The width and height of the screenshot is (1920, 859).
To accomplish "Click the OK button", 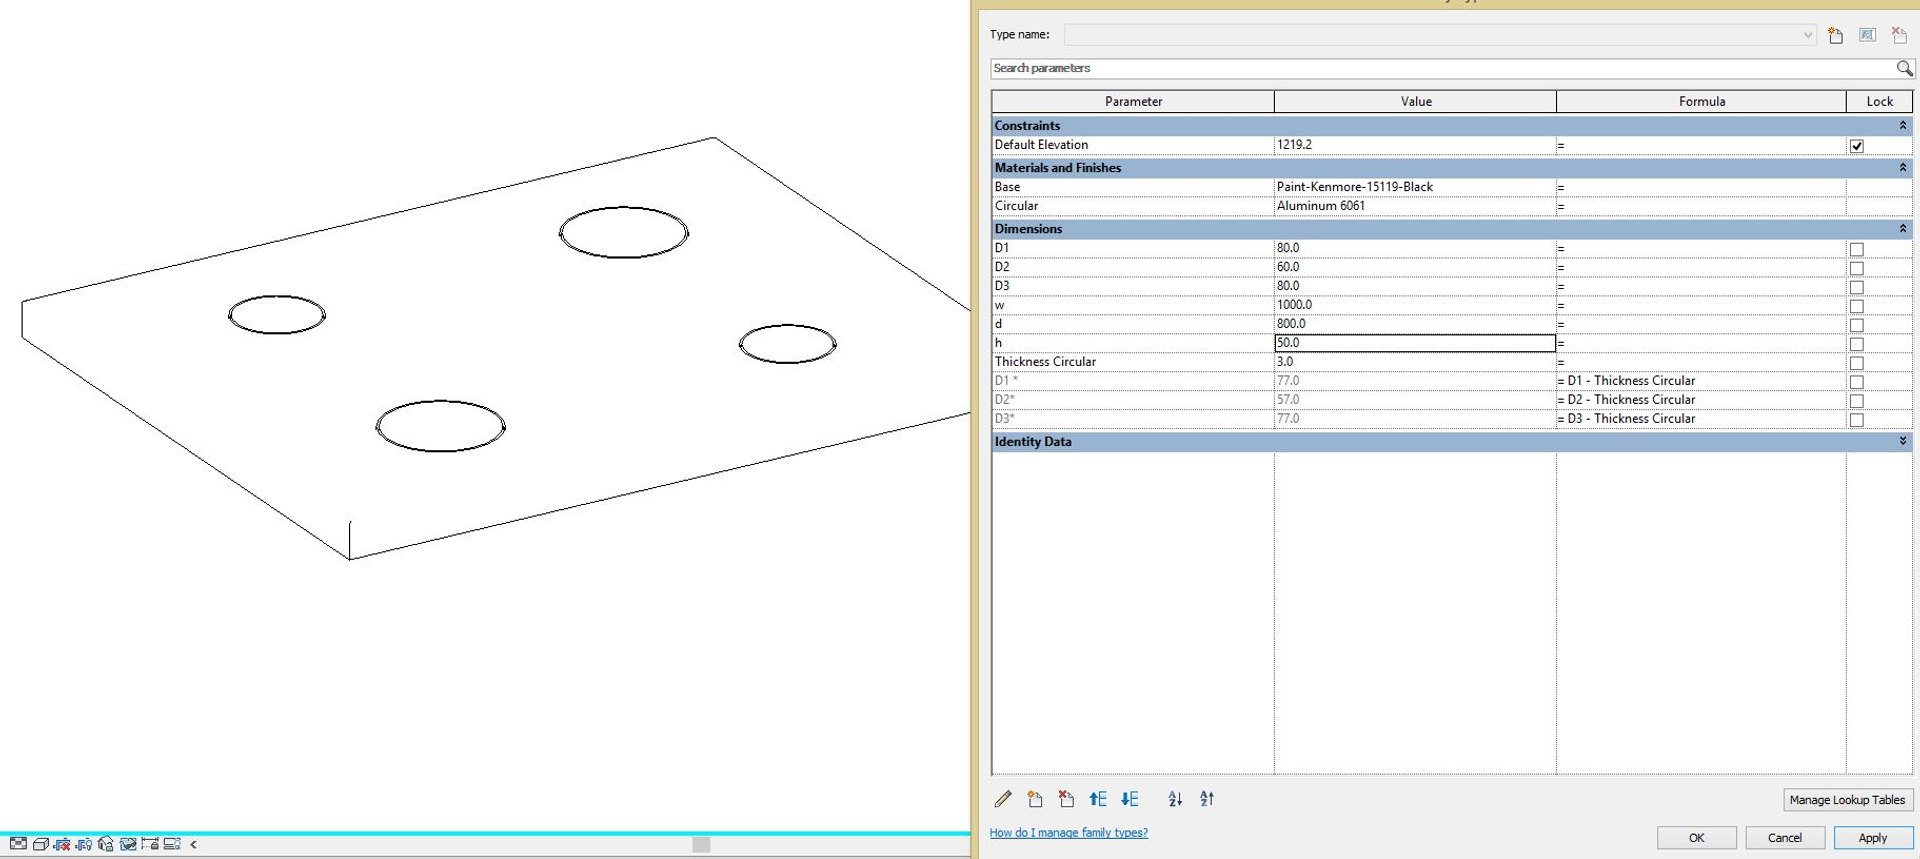I will 1697,838.
